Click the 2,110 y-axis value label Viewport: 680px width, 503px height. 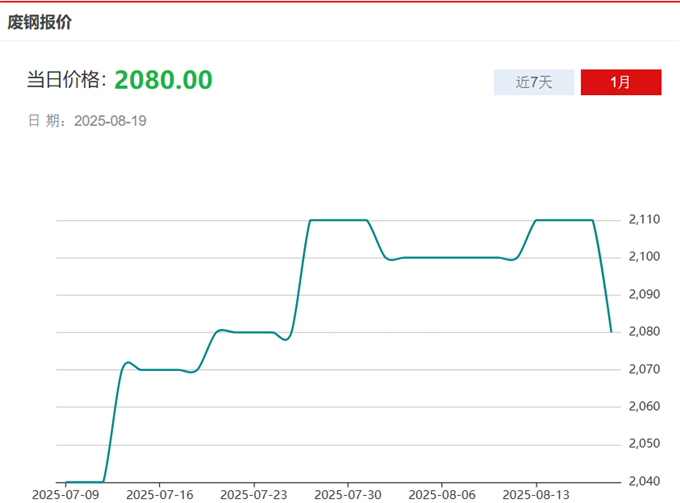[x=645, y=220]
